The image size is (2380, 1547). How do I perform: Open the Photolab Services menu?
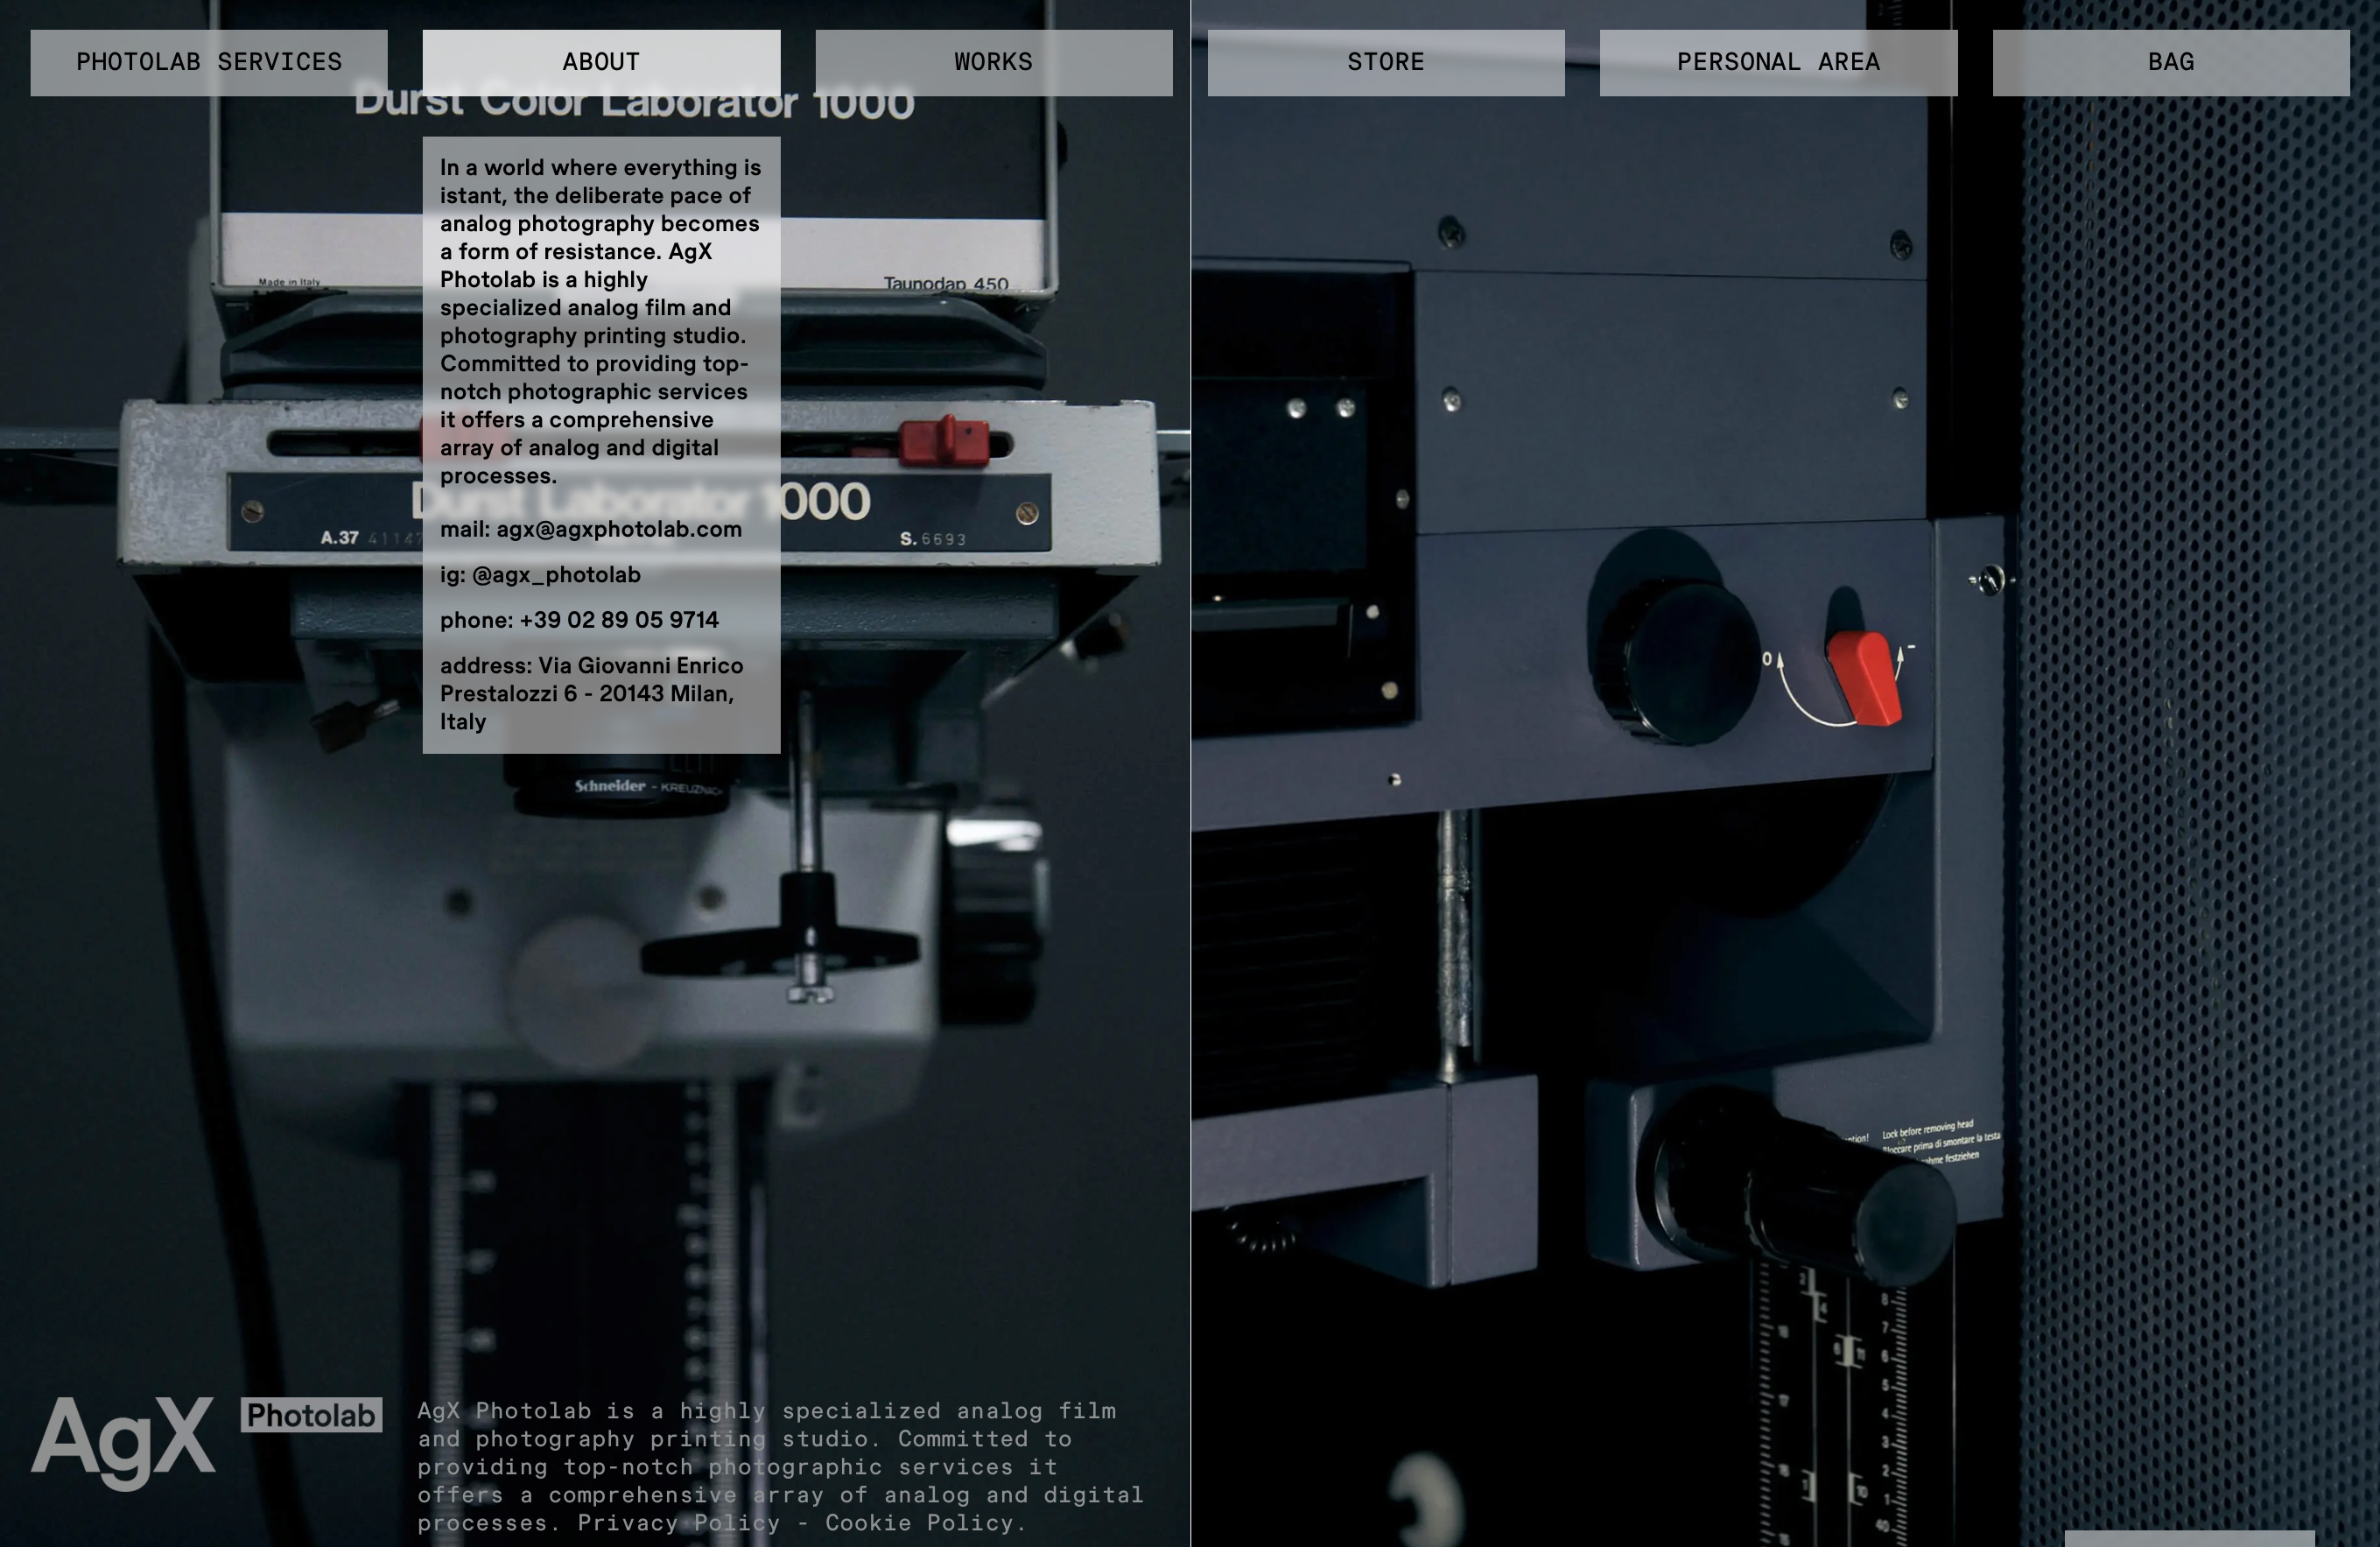coord(209,62)
